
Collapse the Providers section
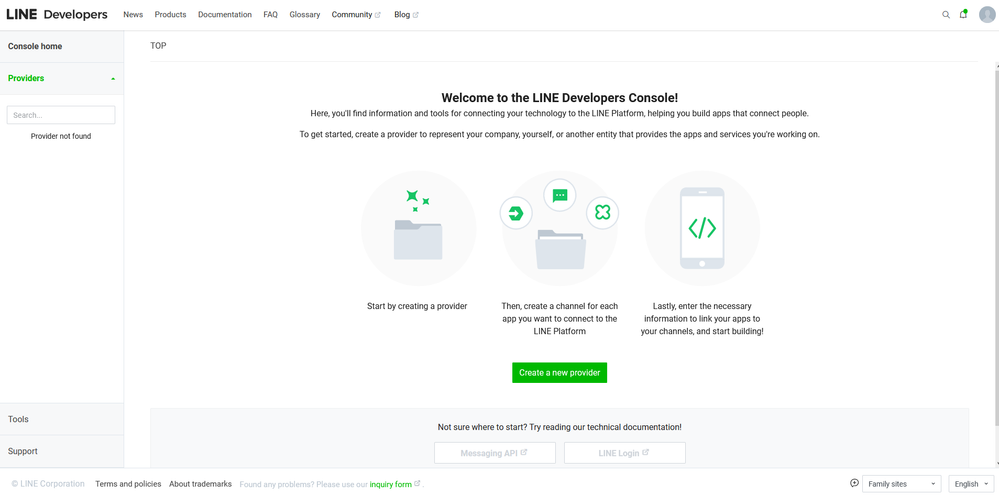tap(62, 78)
